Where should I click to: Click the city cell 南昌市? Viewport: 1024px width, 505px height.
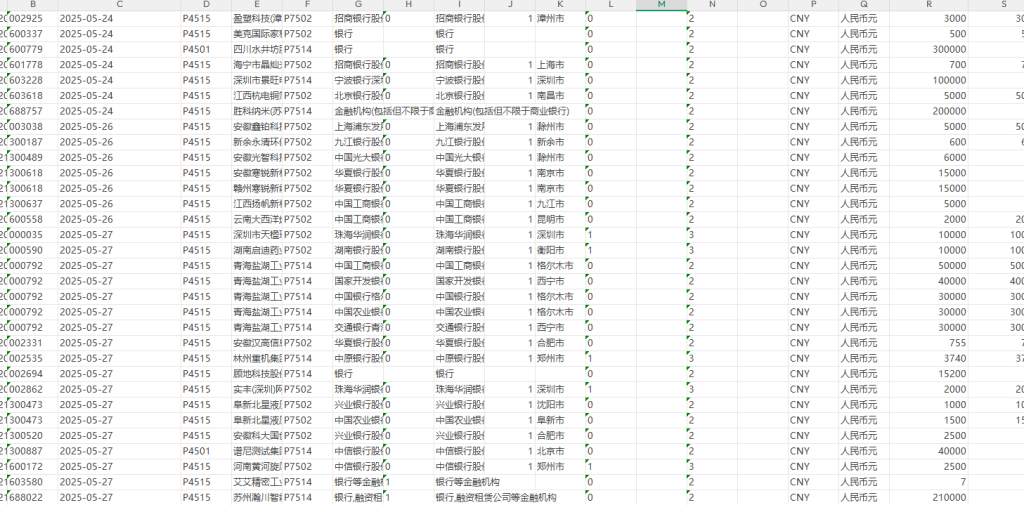click(x=560, y=96)
